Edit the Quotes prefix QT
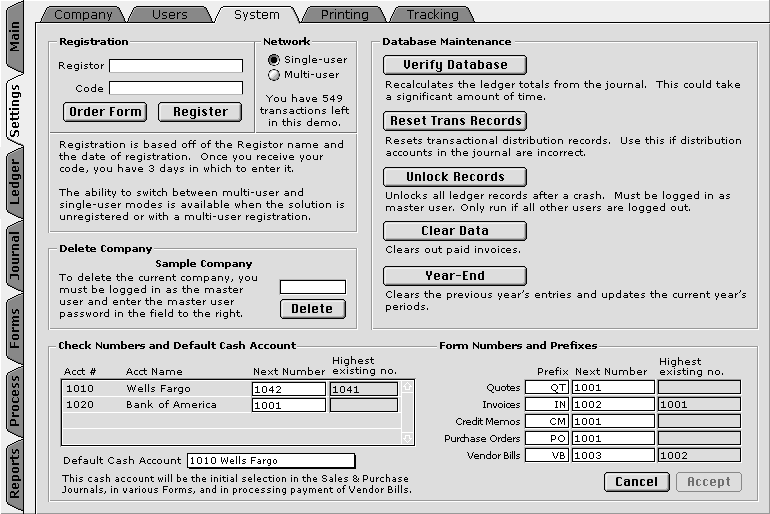The image size is (770, 514). tap(547, 387)
